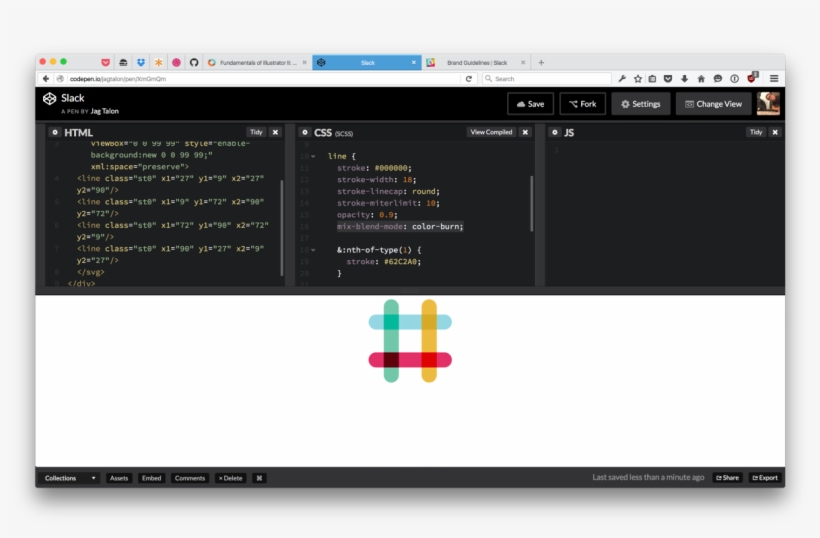Switch to Brand Guidelines Slack tab
This screenshot has width=820, height=538.
tap(476, 62)
